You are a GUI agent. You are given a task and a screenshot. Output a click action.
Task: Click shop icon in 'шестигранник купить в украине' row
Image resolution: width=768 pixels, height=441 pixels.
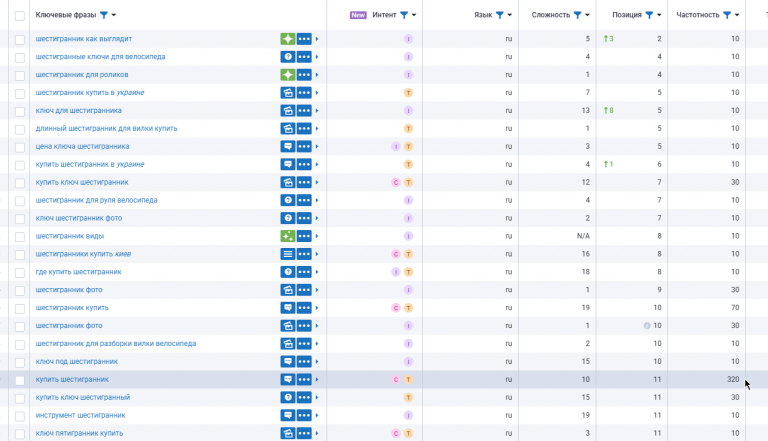click(288, 93)
